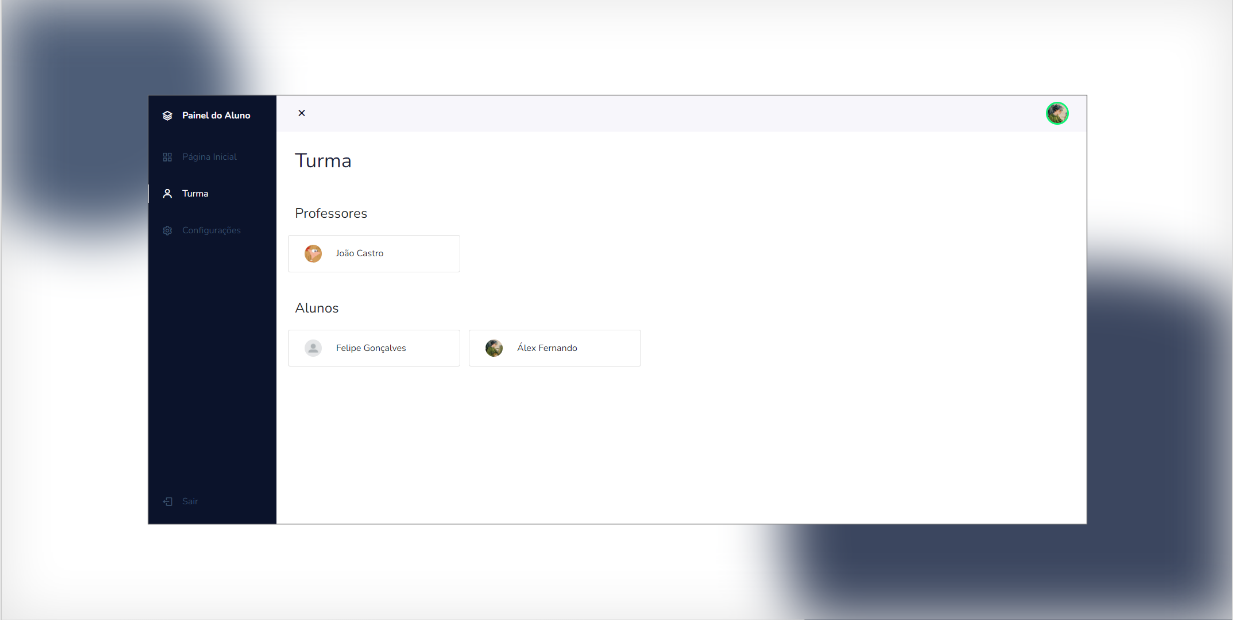Open the user profile avatar in top bar
Viewport: 1233px width, 620px height.
[1057, 113]
